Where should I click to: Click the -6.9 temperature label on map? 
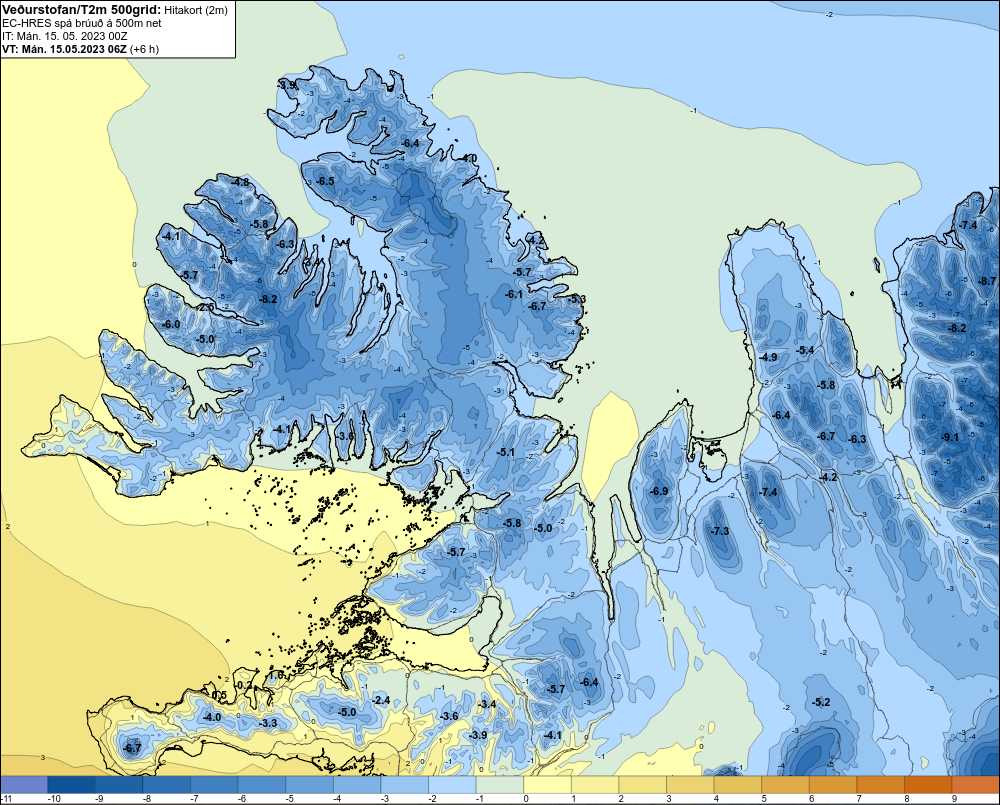click(x=659, y=491)
